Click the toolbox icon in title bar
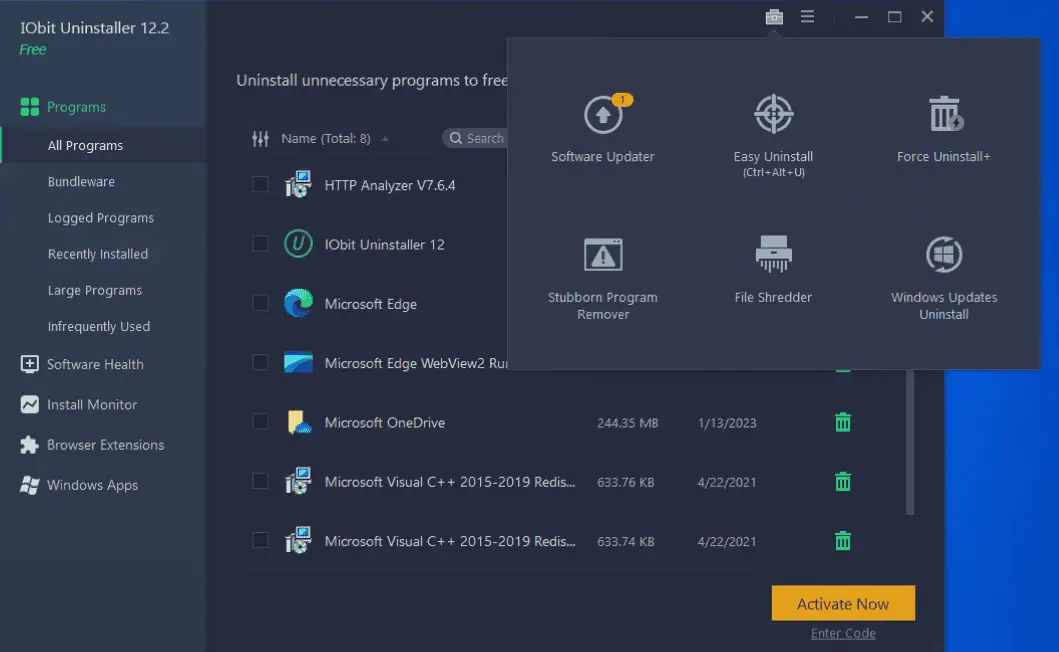This screenshot has height=652, width=1059. [774, 16]
